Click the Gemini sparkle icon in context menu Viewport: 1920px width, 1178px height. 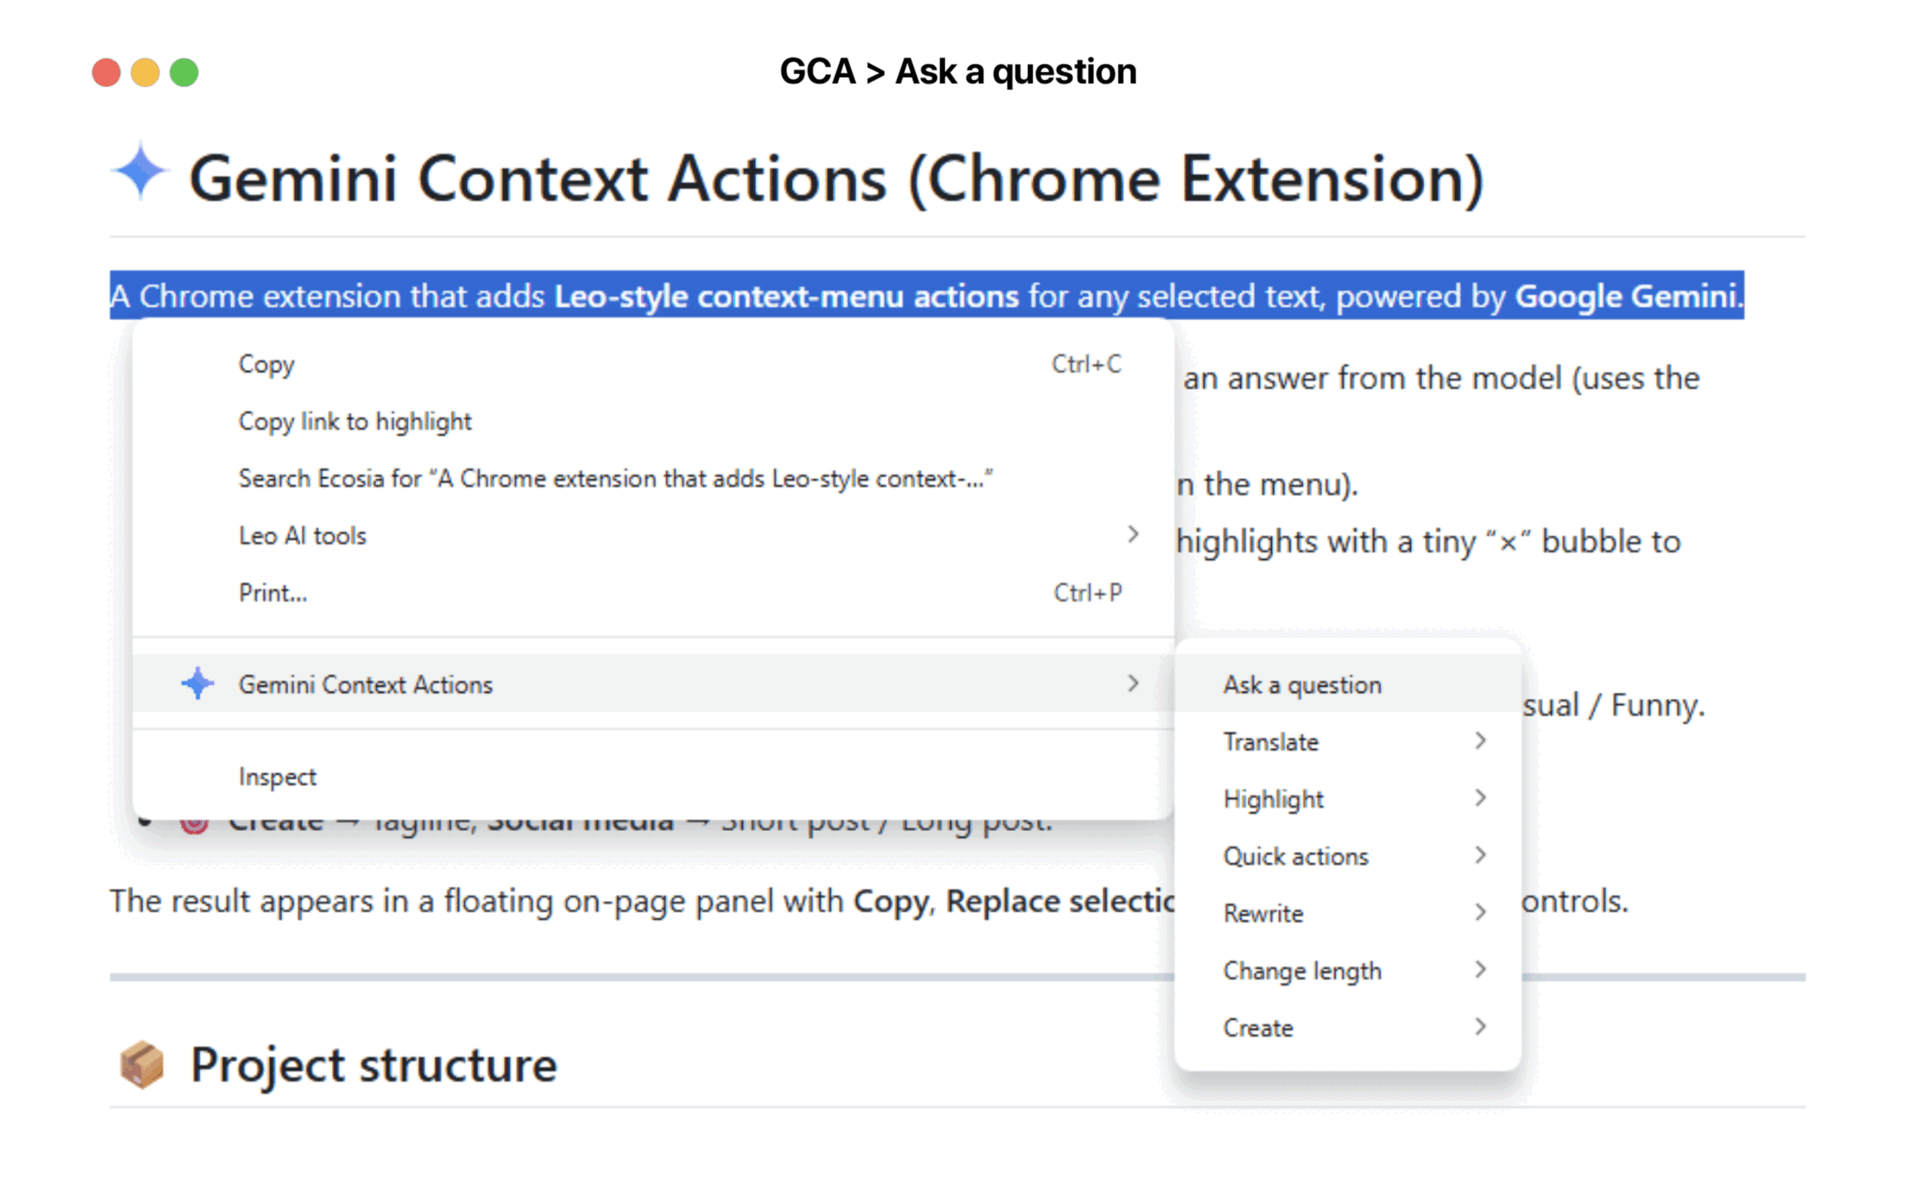click(198, 684)
